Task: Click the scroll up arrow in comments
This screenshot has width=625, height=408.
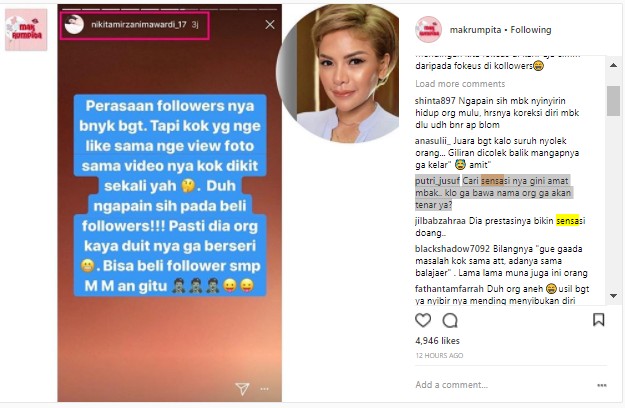Action: [x=613, y=65]
